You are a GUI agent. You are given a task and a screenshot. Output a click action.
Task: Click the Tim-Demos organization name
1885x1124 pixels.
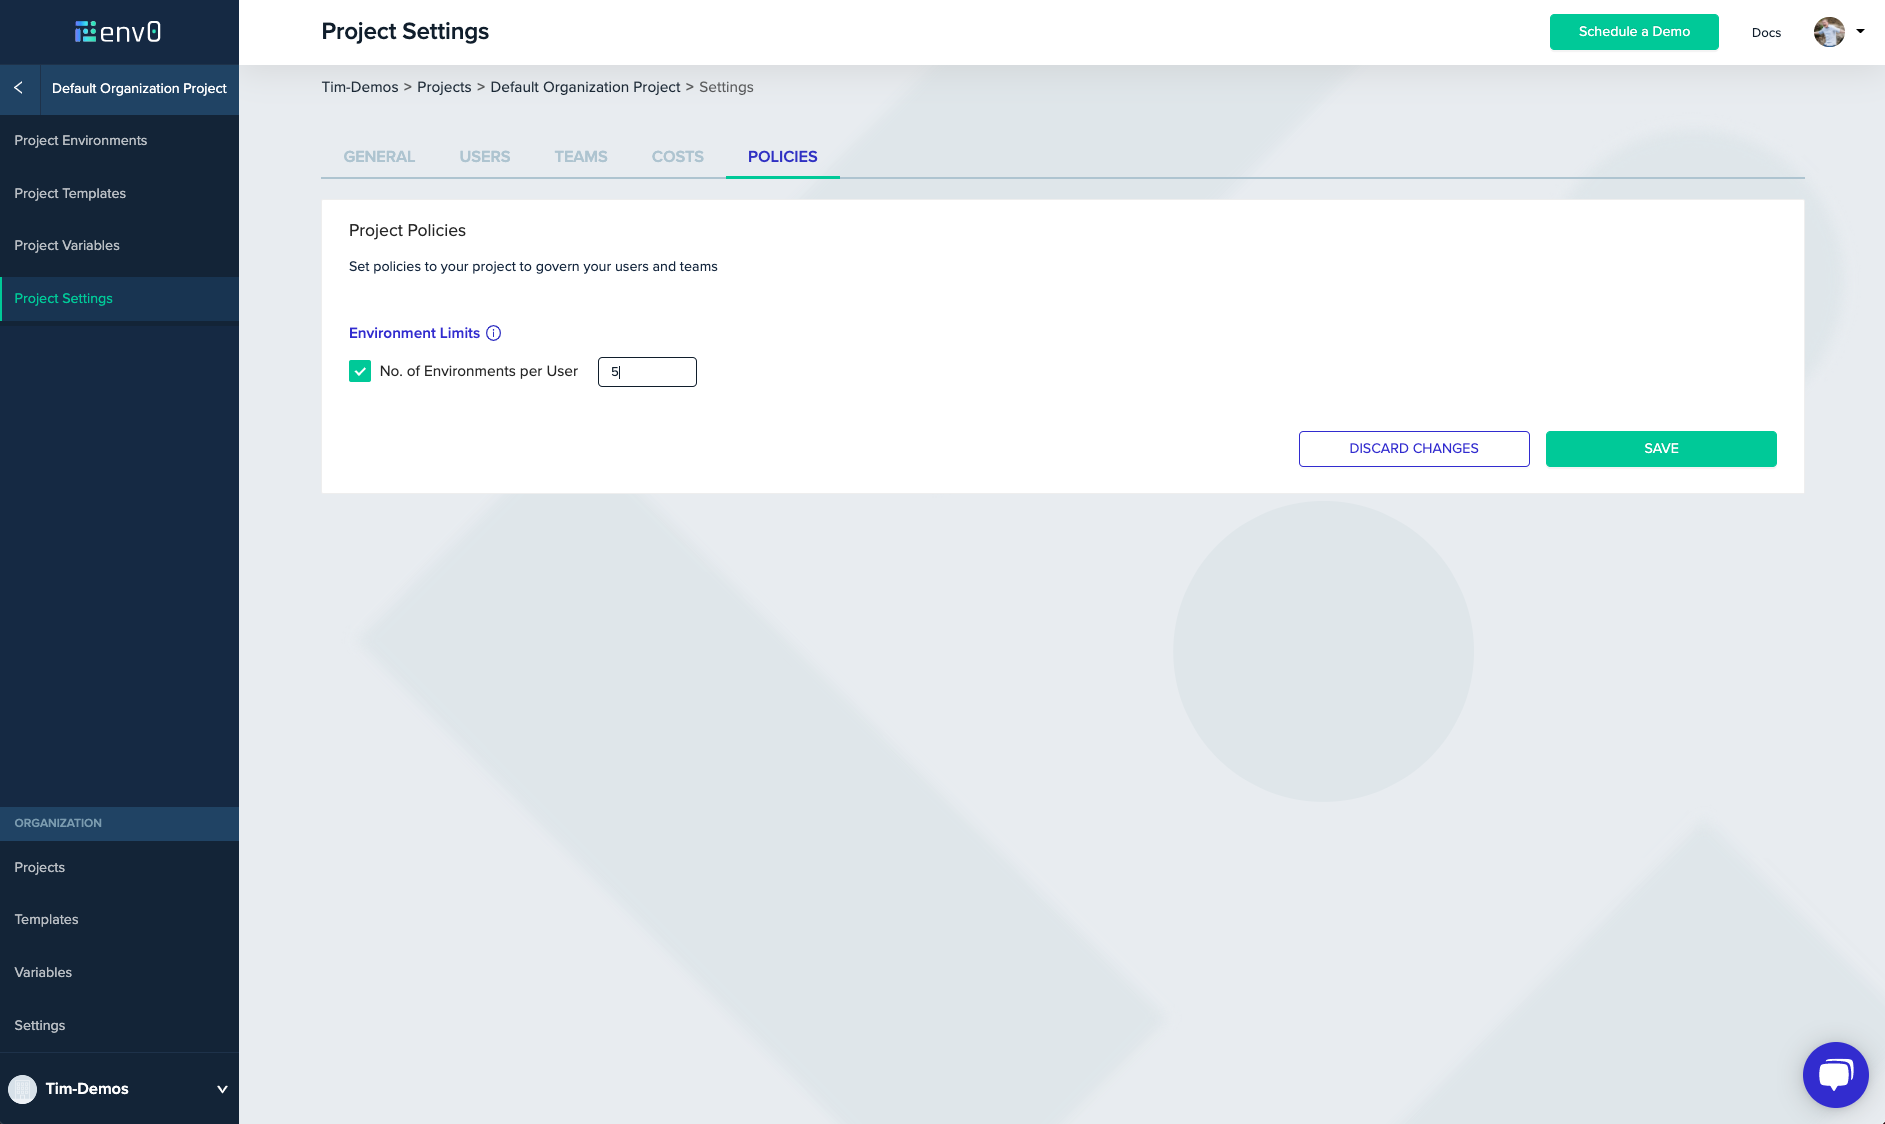(x=87, y=1089)
